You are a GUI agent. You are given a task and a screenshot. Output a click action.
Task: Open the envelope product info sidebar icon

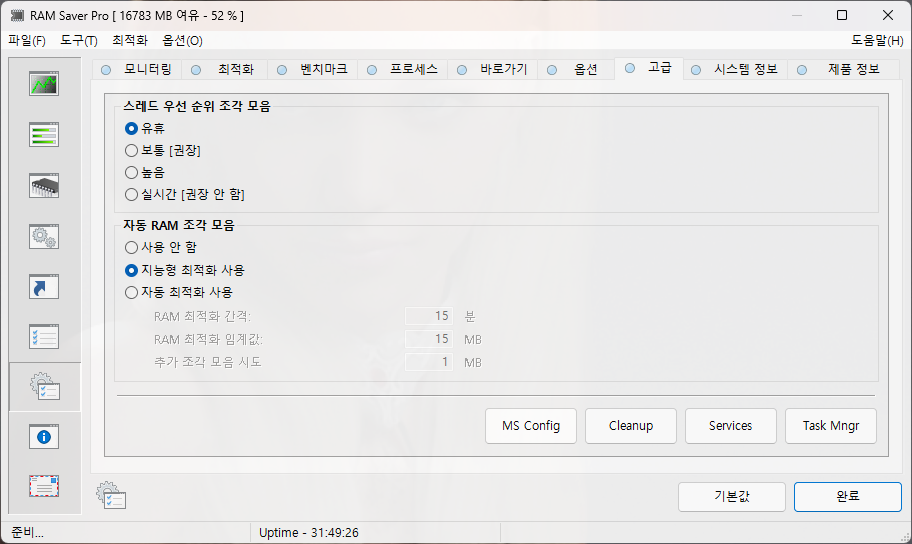click(x=44, y=486)
